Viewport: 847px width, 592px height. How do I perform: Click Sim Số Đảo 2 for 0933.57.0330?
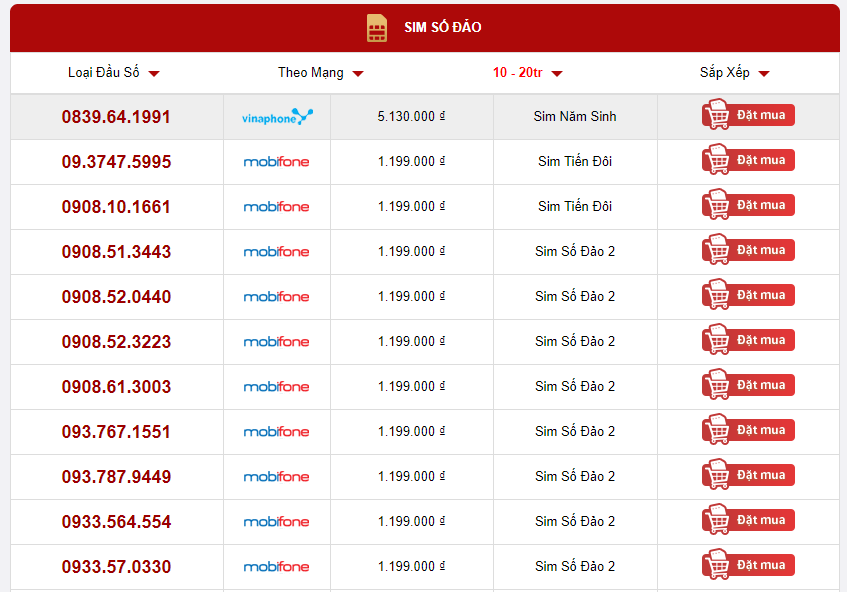575,566
